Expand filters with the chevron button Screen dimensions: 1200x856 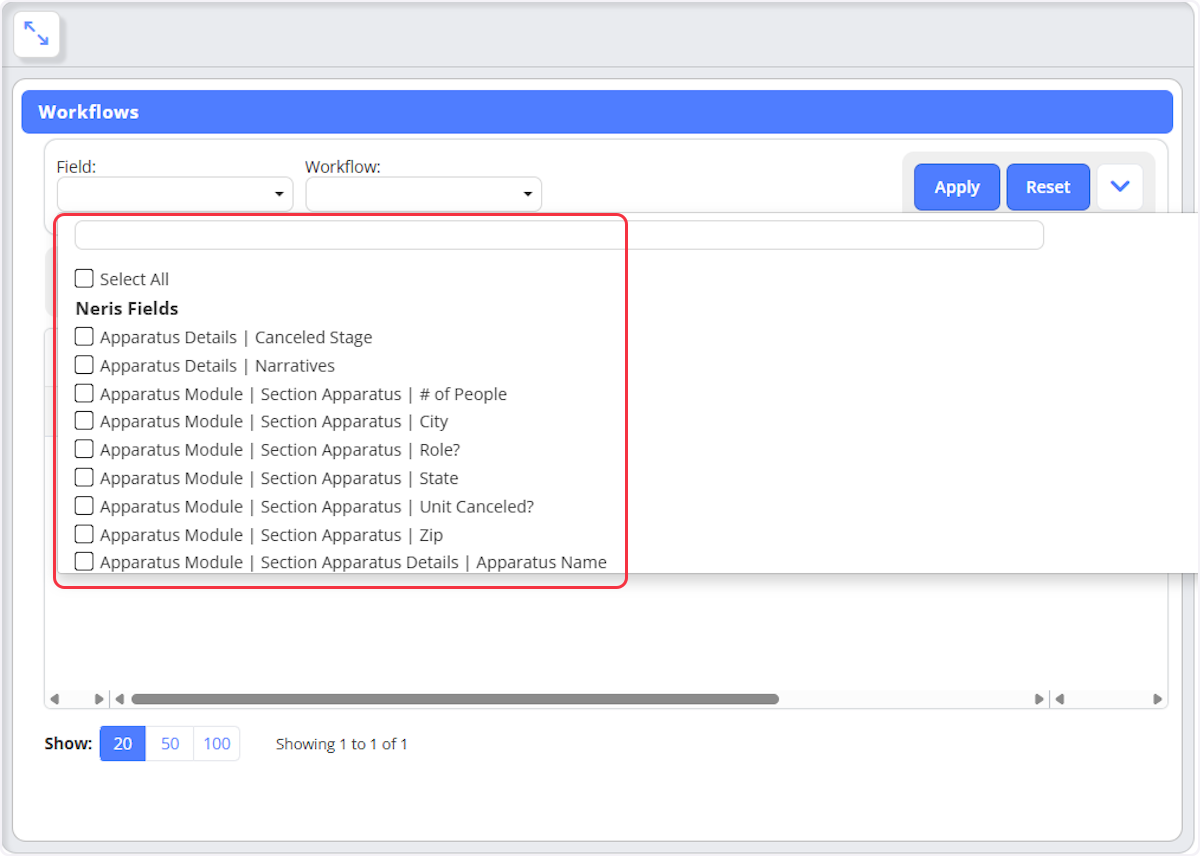(1120, 187)
